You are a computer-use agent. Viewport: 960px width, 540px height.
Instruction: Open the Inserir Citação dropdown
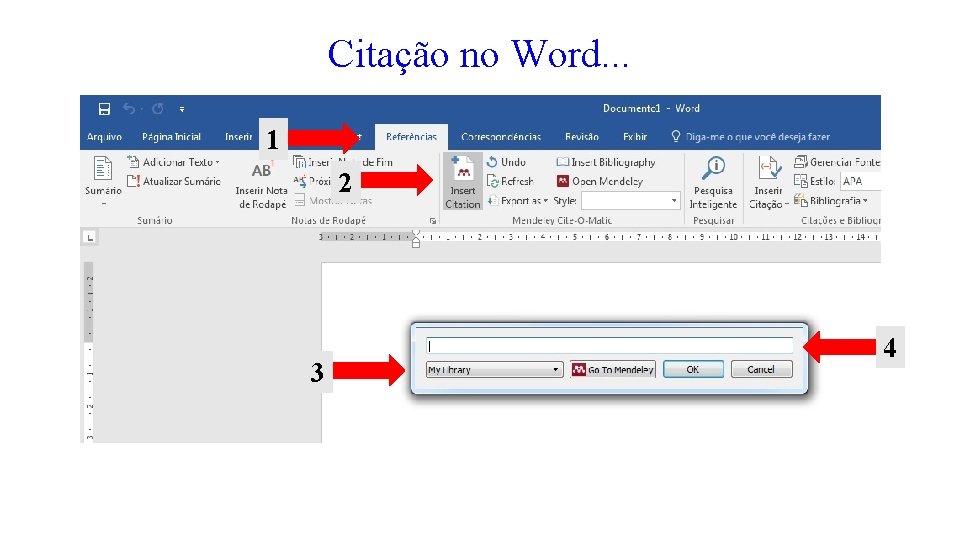tap(768, 182)
